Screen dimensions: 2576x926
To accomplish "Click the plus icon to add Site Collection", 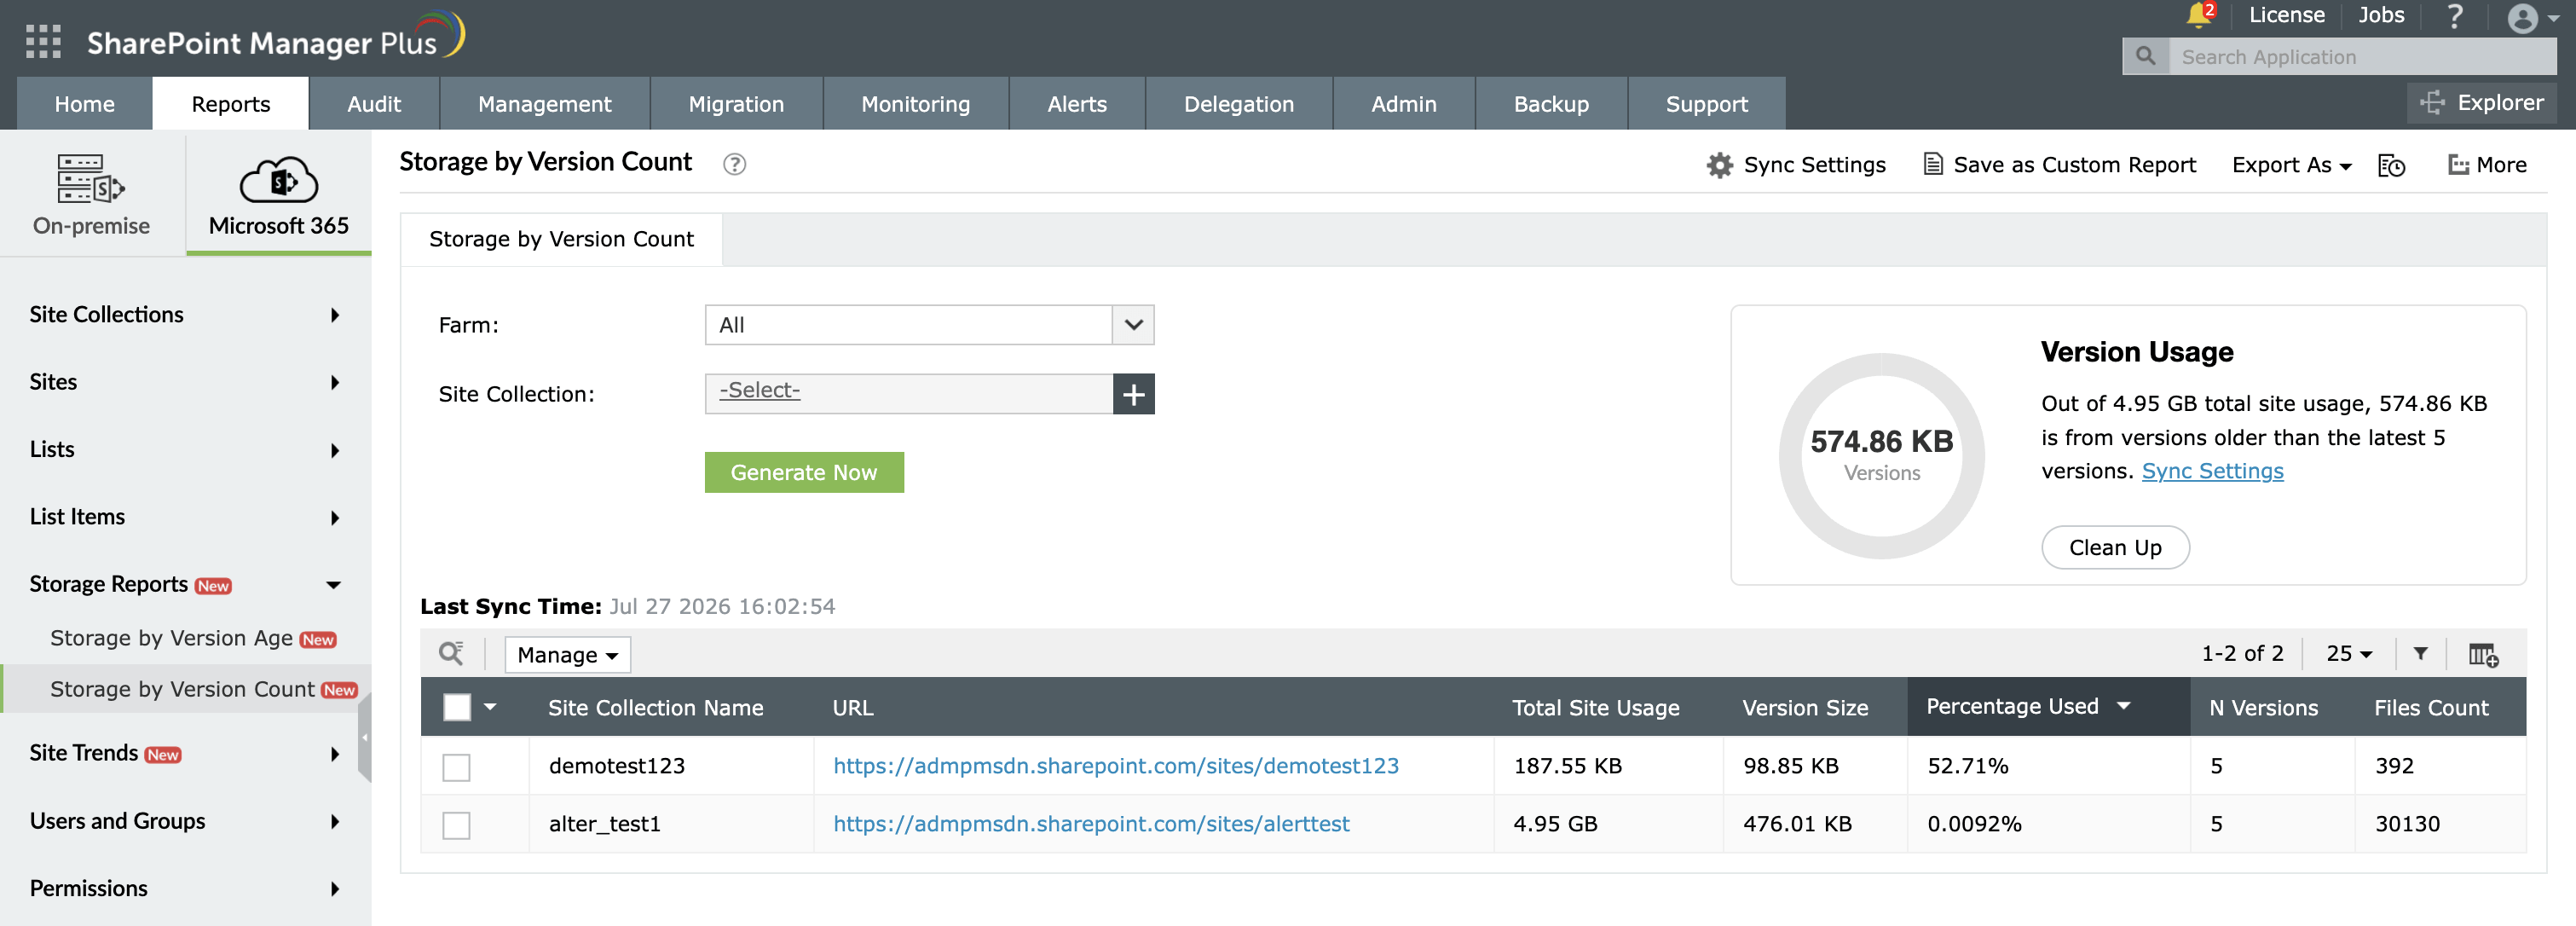I will coord(1133,394).
